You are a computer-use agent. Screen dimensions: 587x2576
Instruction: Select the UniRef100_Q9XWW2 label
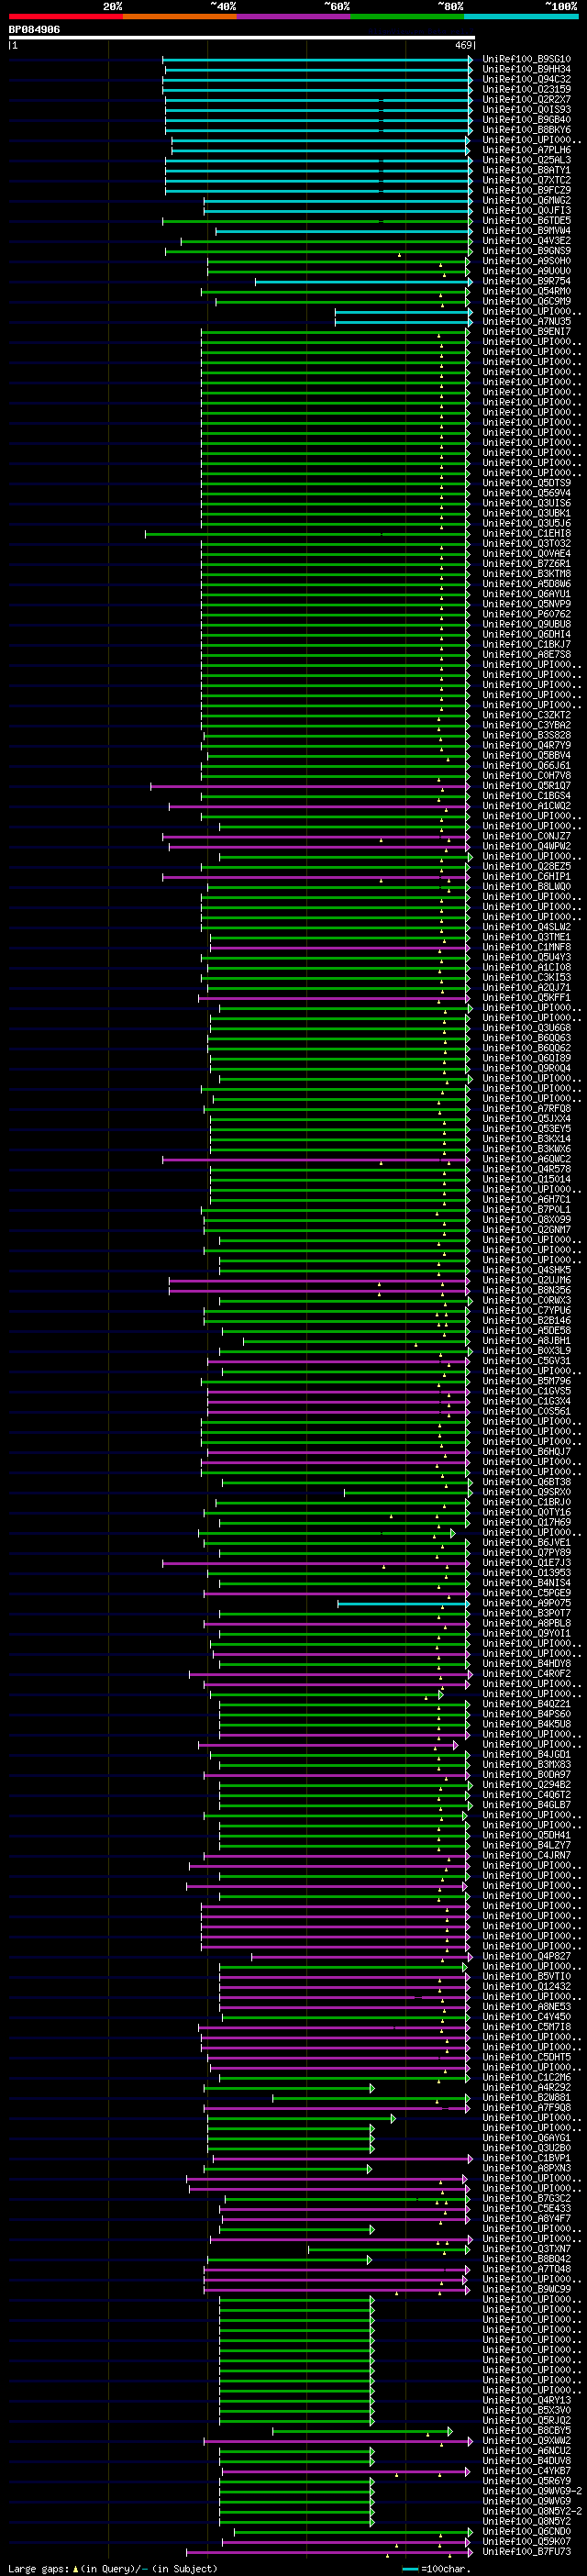tap(526, 2441)
